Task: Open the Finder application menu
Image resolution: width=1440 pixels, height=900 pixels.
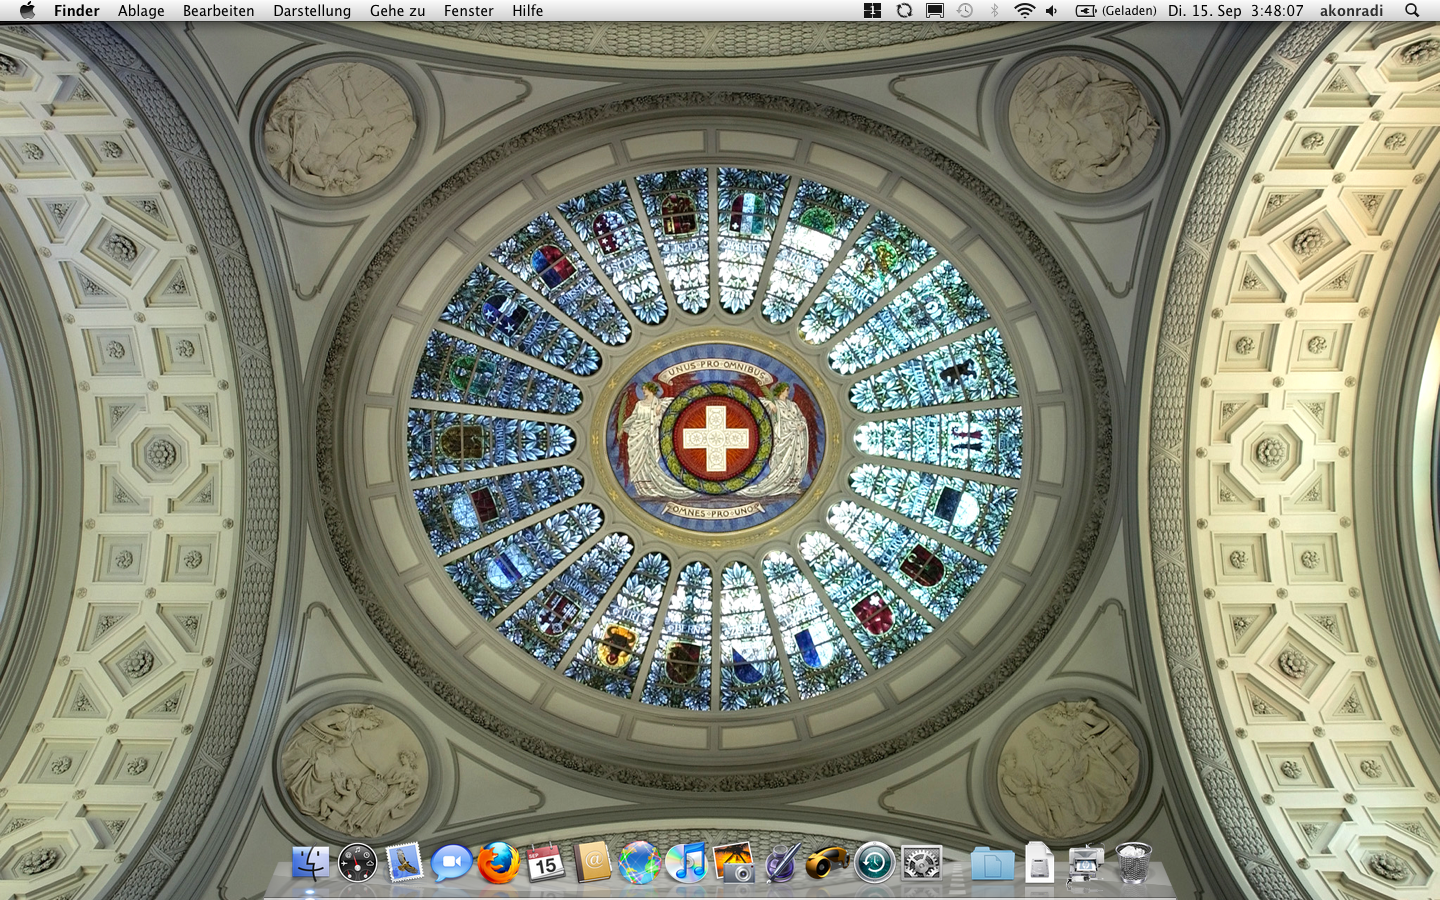Action: pos(77,10)
